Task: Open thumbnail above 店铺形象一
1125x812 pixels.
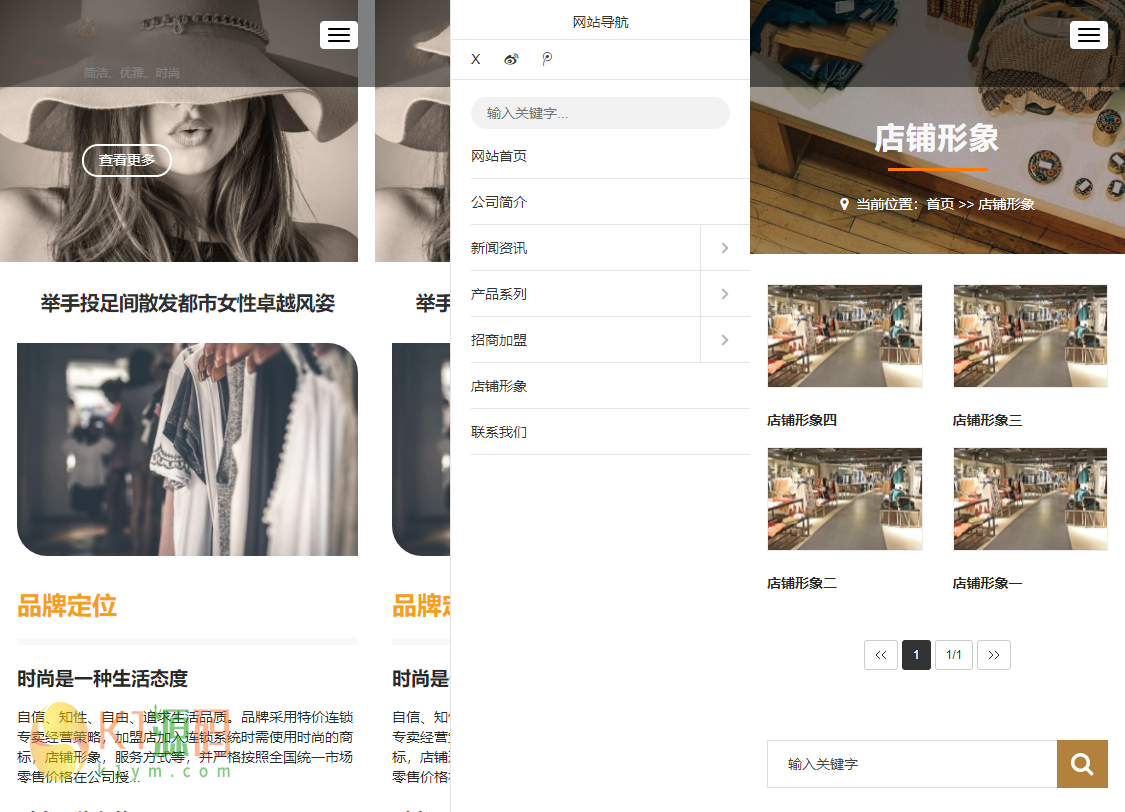Action: (x=1030, y=499)
